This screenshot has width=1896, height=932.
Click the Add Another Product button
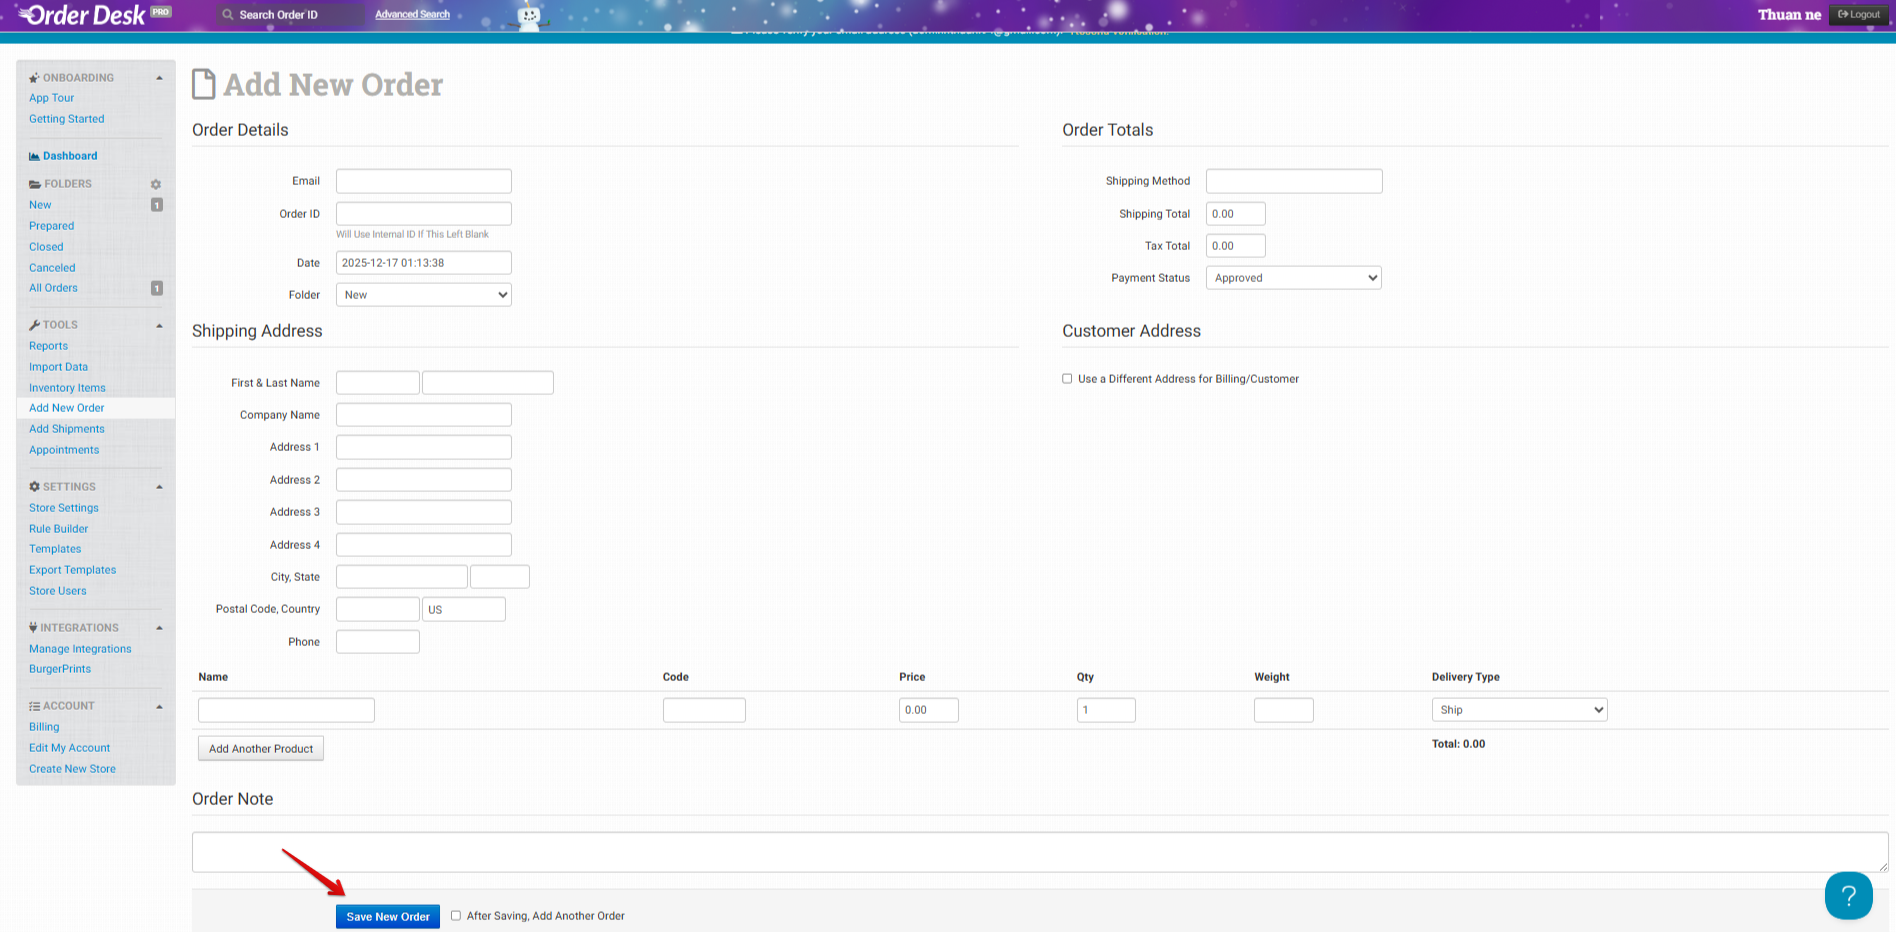(261, 749)
